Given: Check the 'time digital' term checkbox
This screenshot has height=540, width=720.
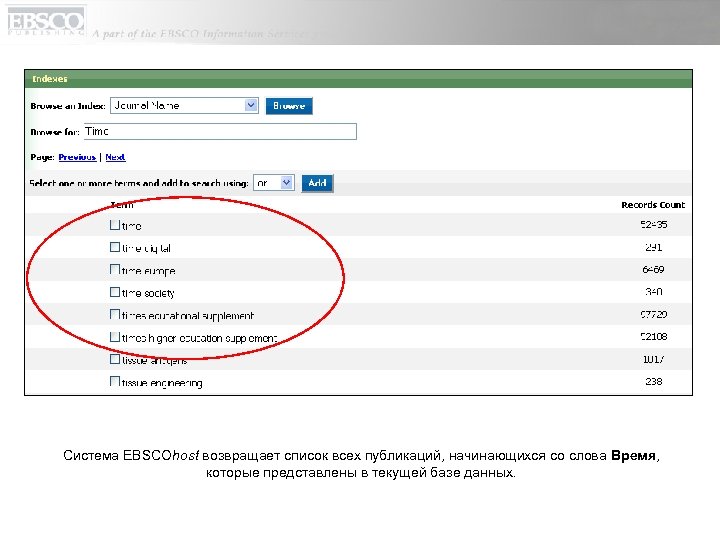Looking at the screenshot, I should [x=115, y=247].
